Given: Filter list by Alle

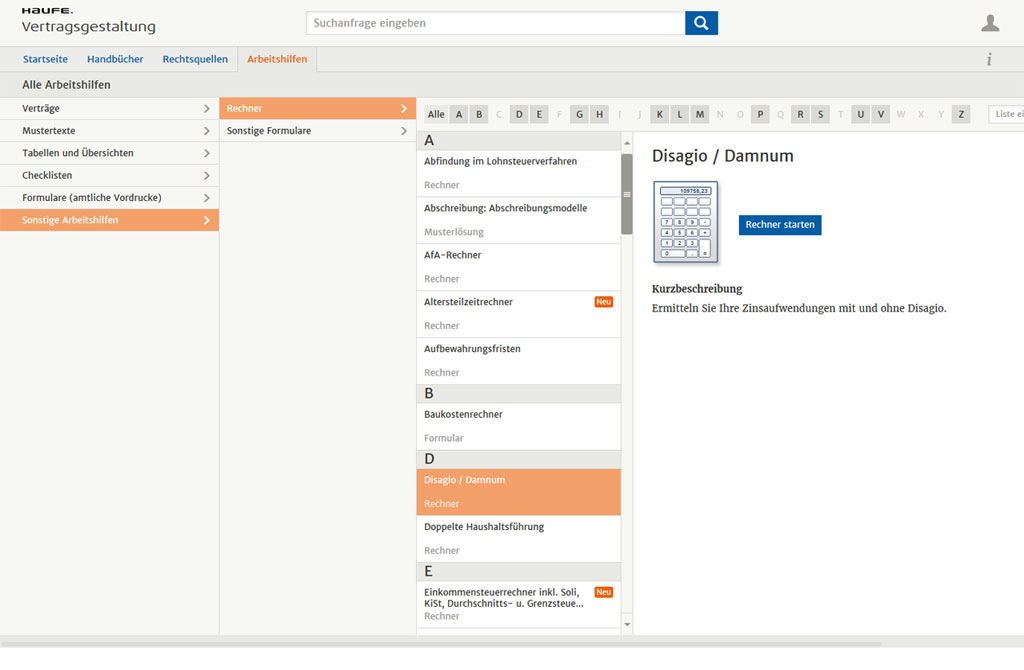Looking at the screenshot, I should [436, 114].
